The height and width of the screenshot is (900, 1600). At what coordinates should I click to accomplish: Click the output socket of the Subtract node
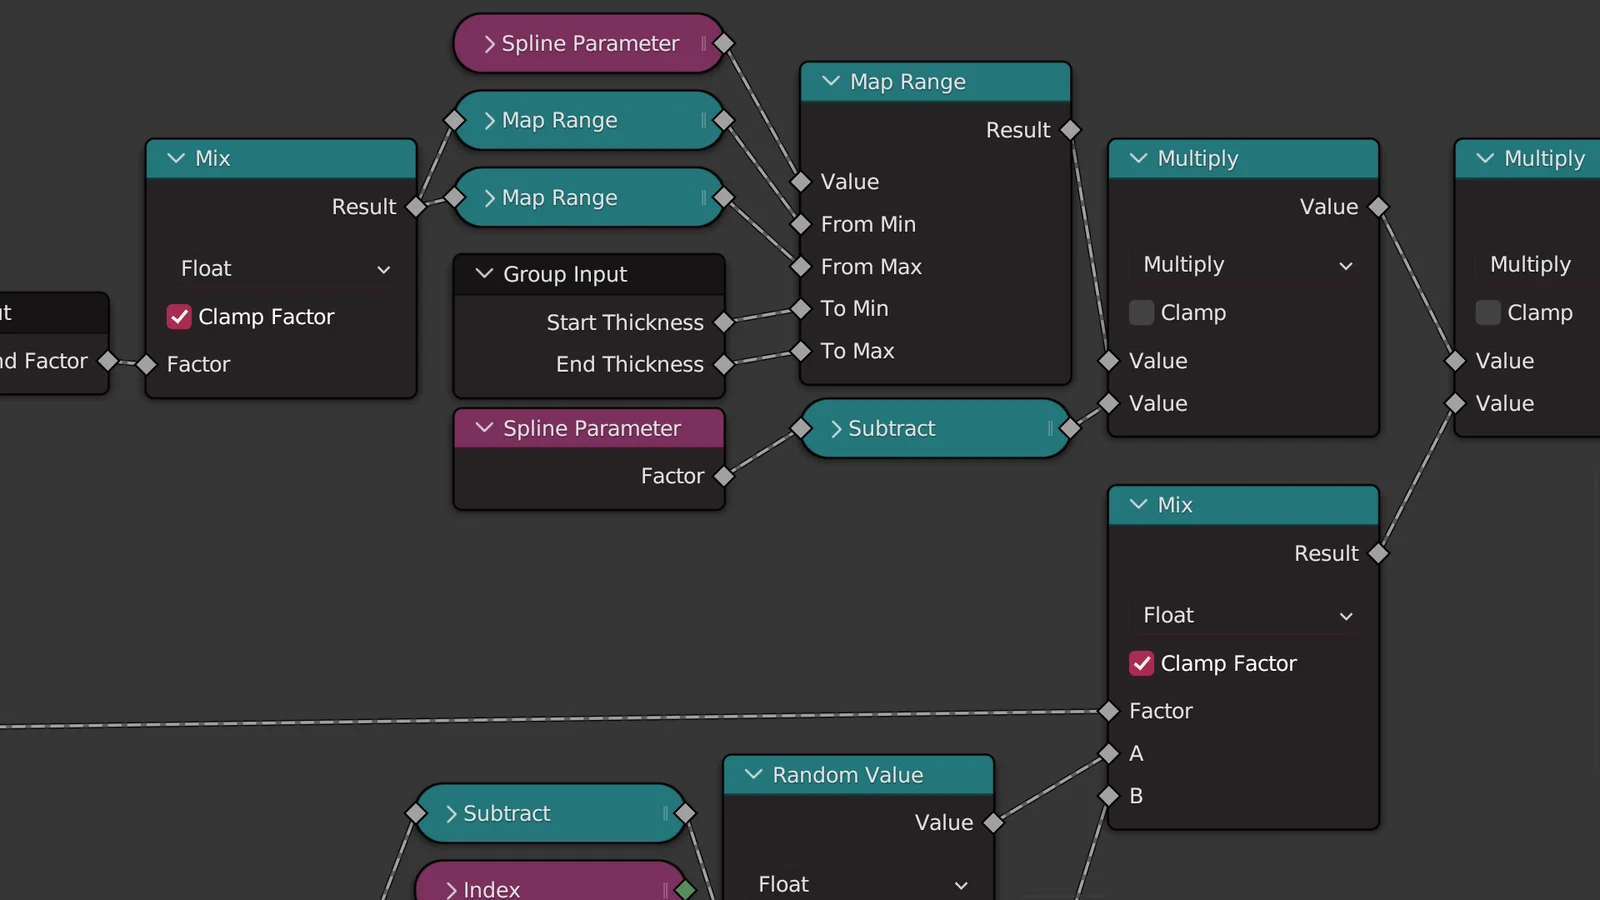click(1069, 428)
